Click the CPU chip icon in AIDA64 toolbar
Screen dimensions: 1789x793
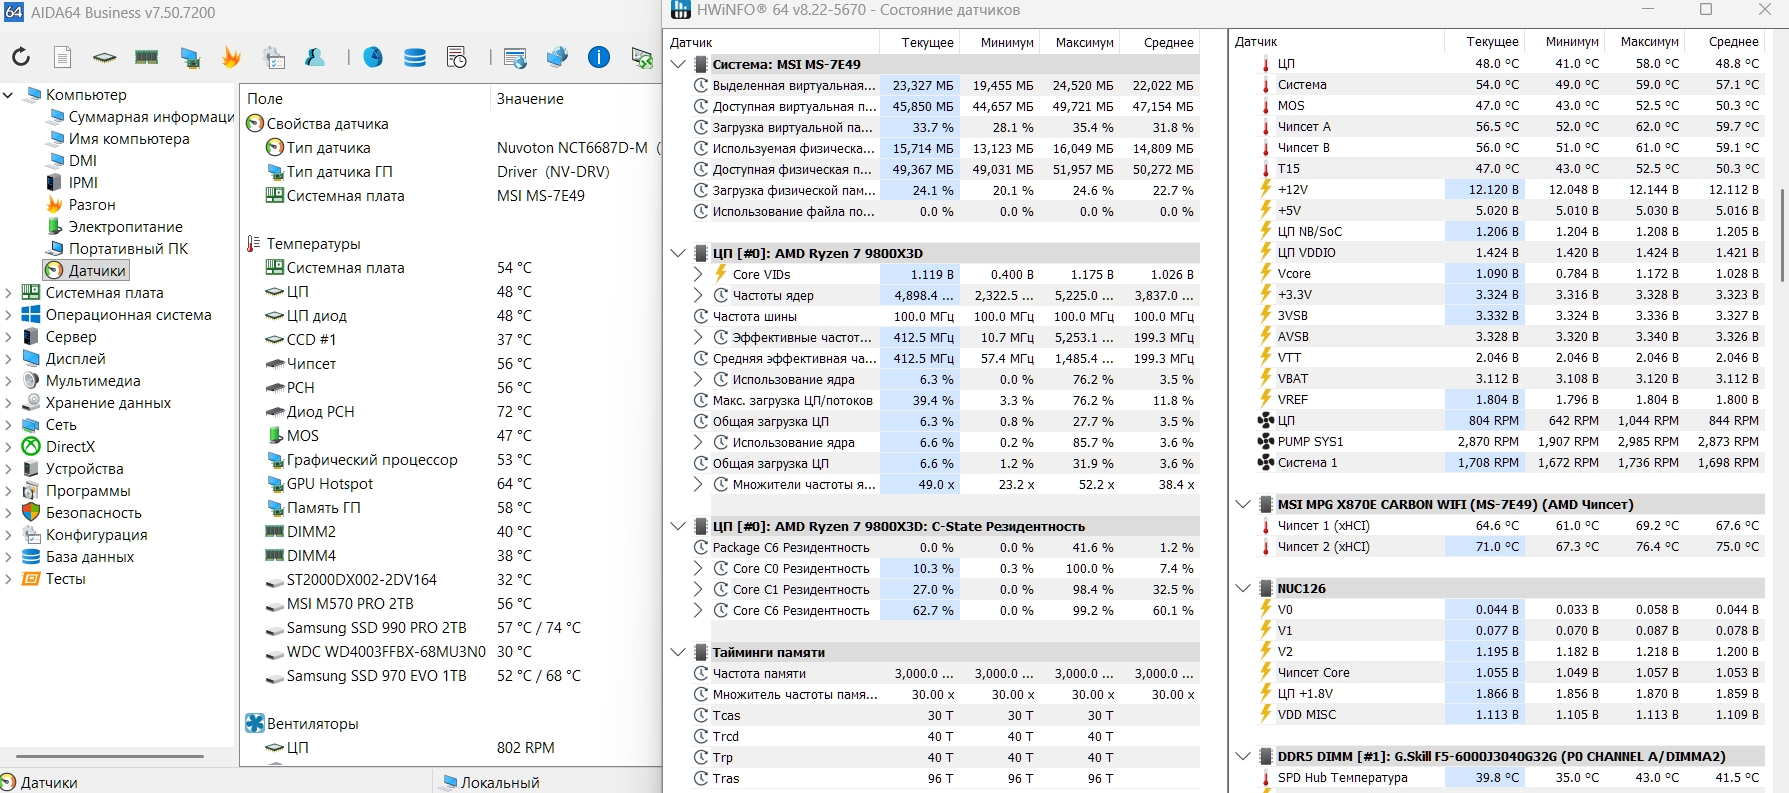click(104, 57)
